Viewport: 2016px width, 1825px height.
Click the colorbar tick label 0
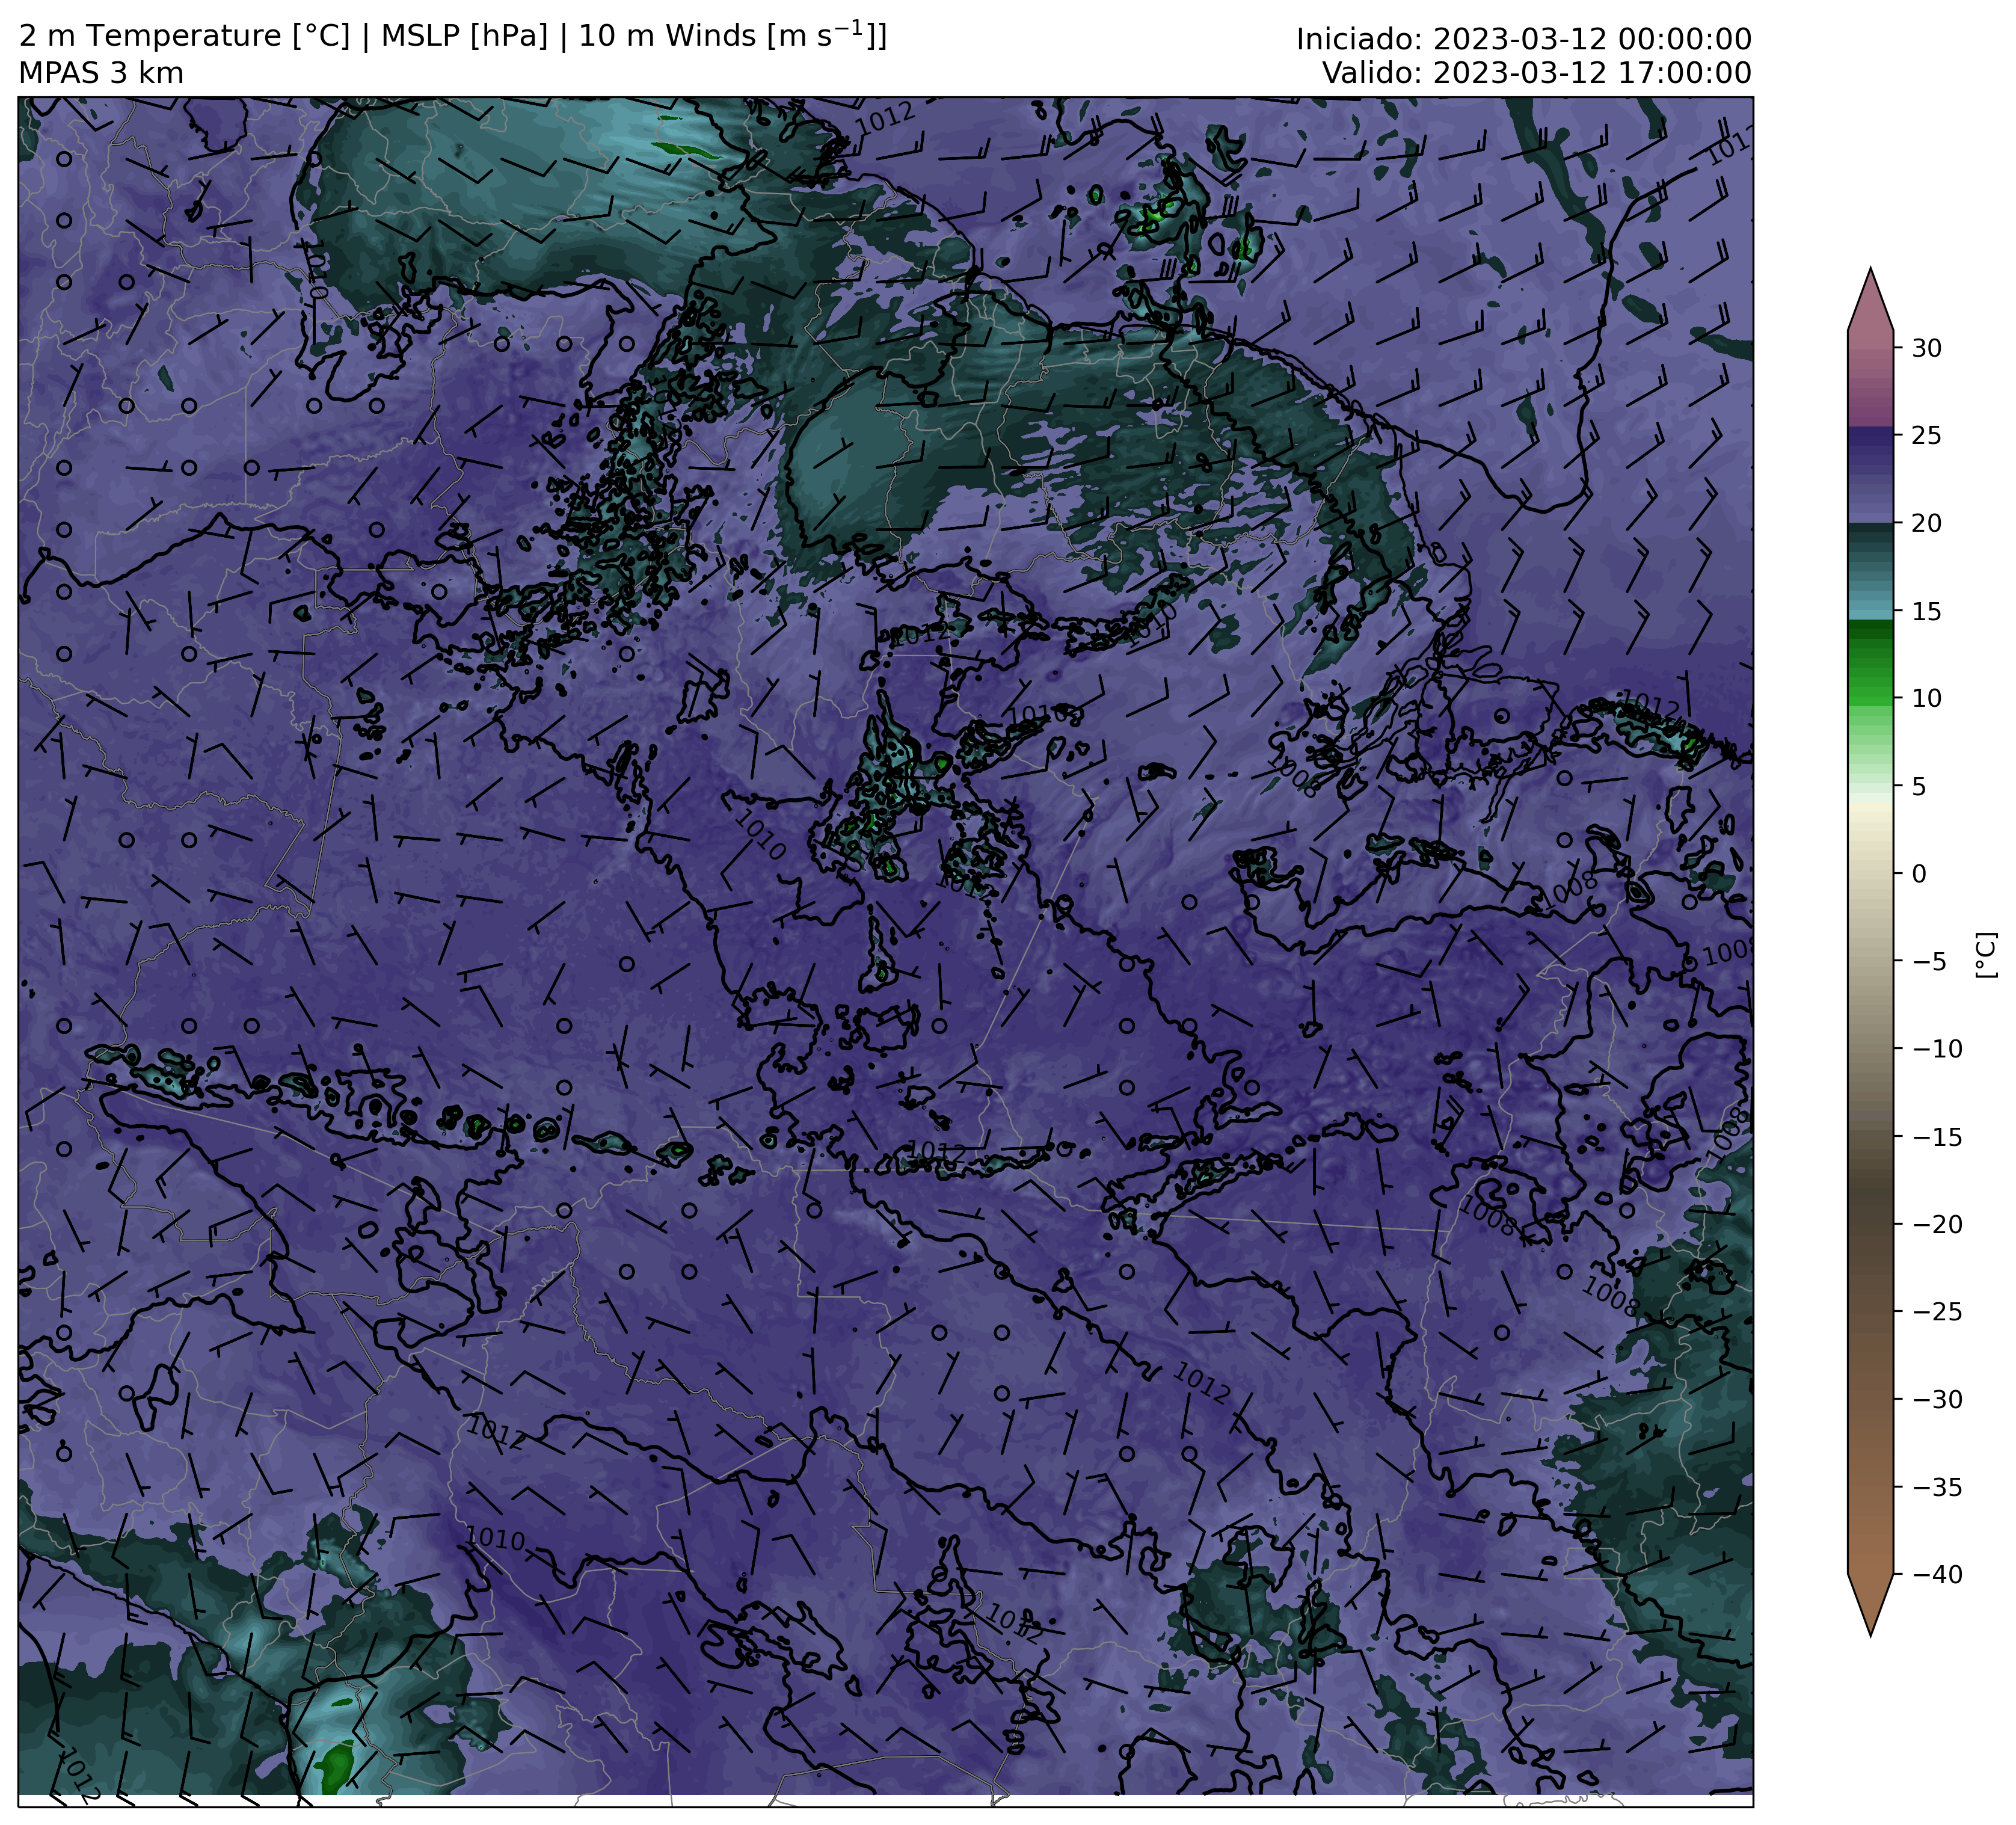(x=1919, y=874)
